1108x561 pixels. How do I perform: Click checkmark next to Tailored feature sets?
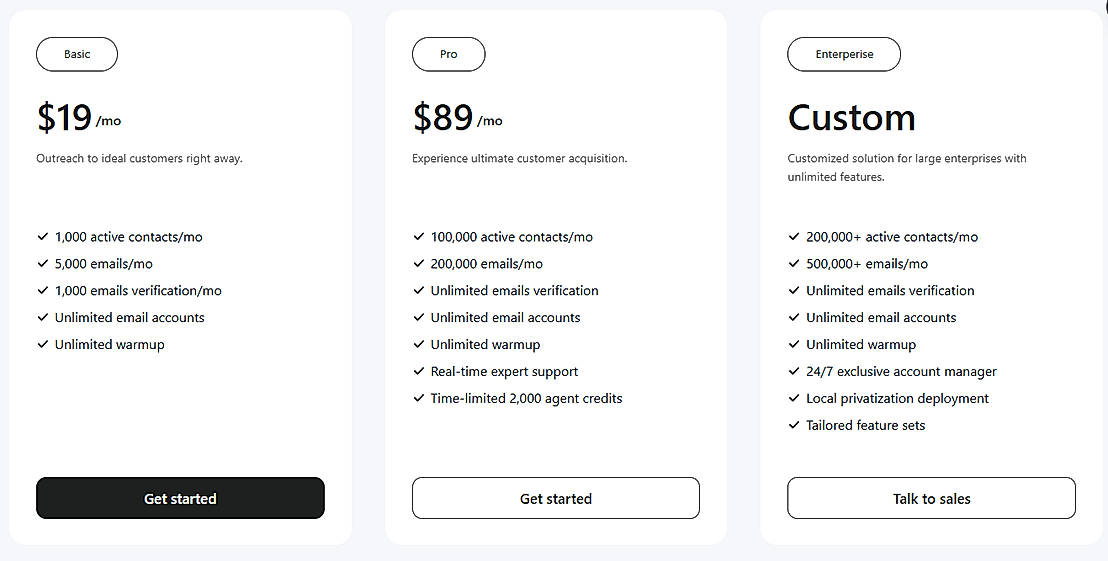[x=794, y=425]
